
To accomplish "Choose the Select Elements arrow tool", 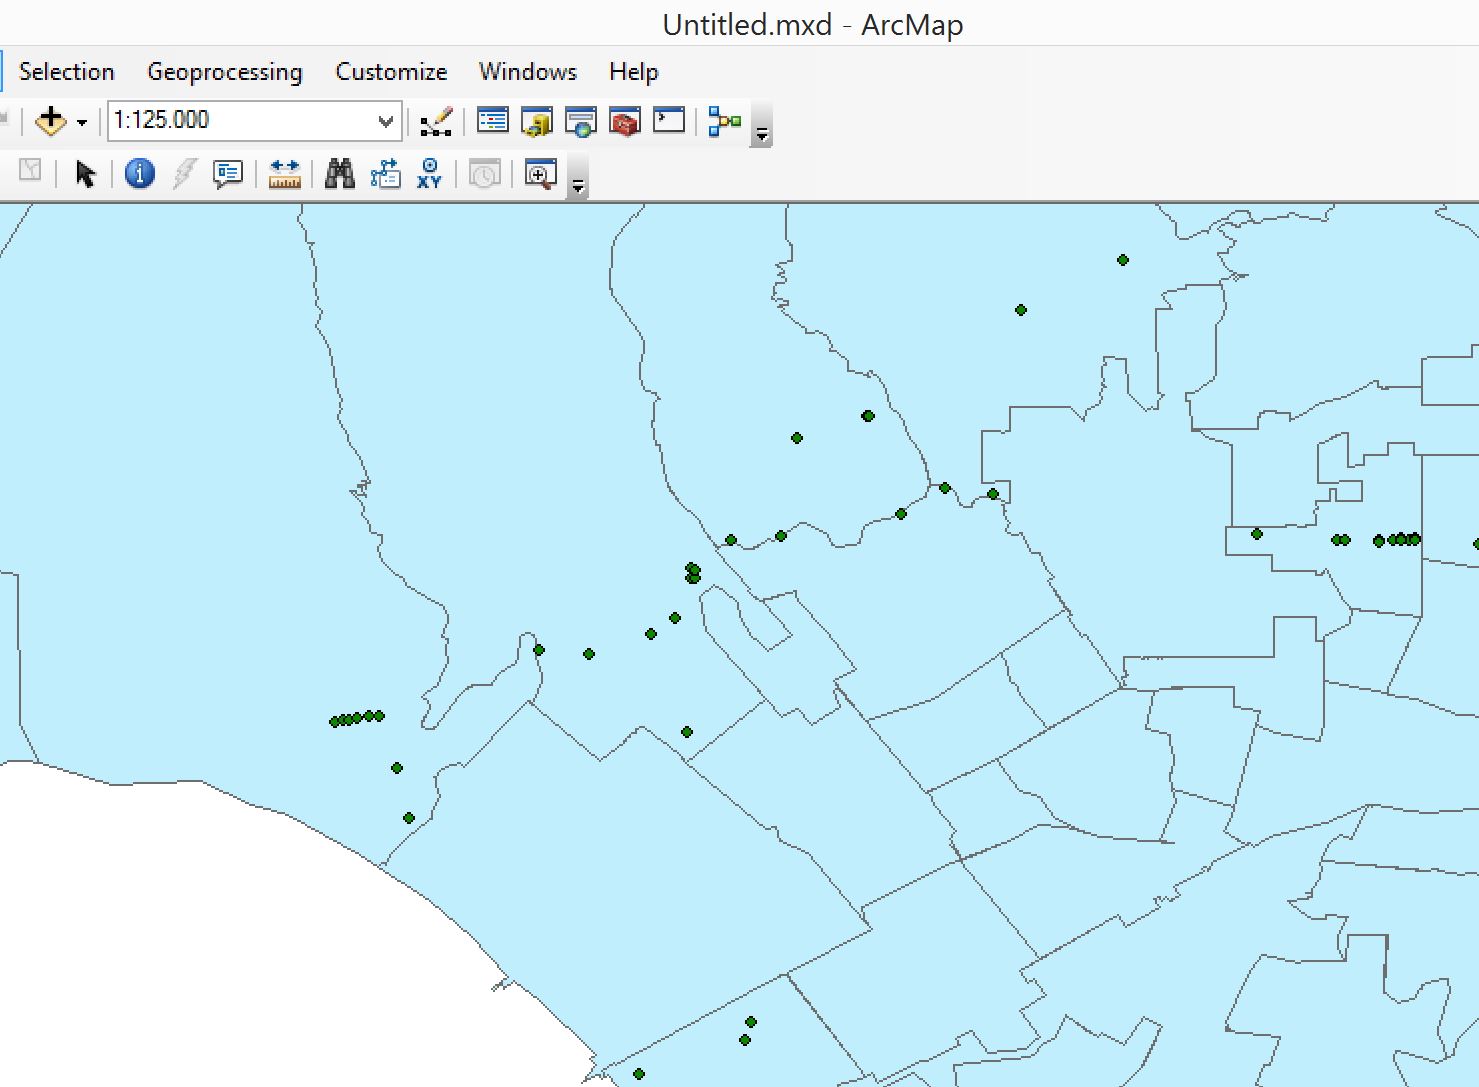I will [x=85, y=174].
